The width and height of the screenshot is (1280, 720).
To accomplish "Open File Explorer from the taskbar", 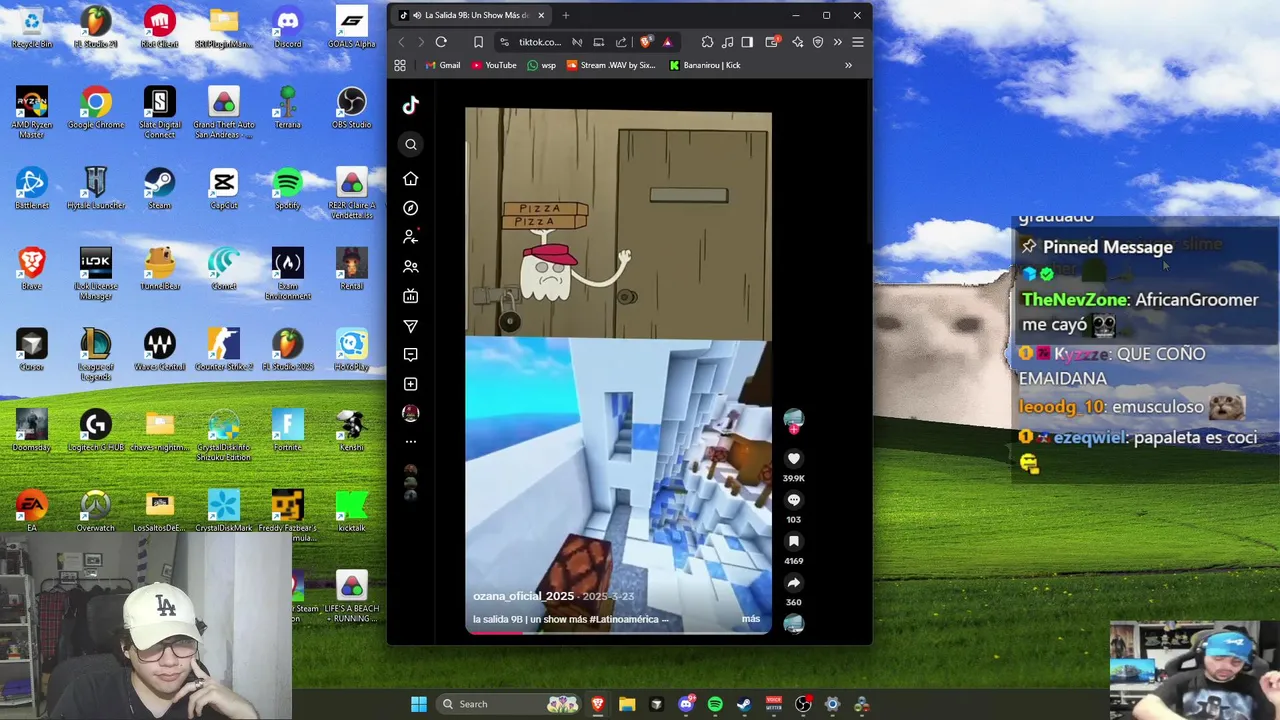I will (x=627, y=704).
